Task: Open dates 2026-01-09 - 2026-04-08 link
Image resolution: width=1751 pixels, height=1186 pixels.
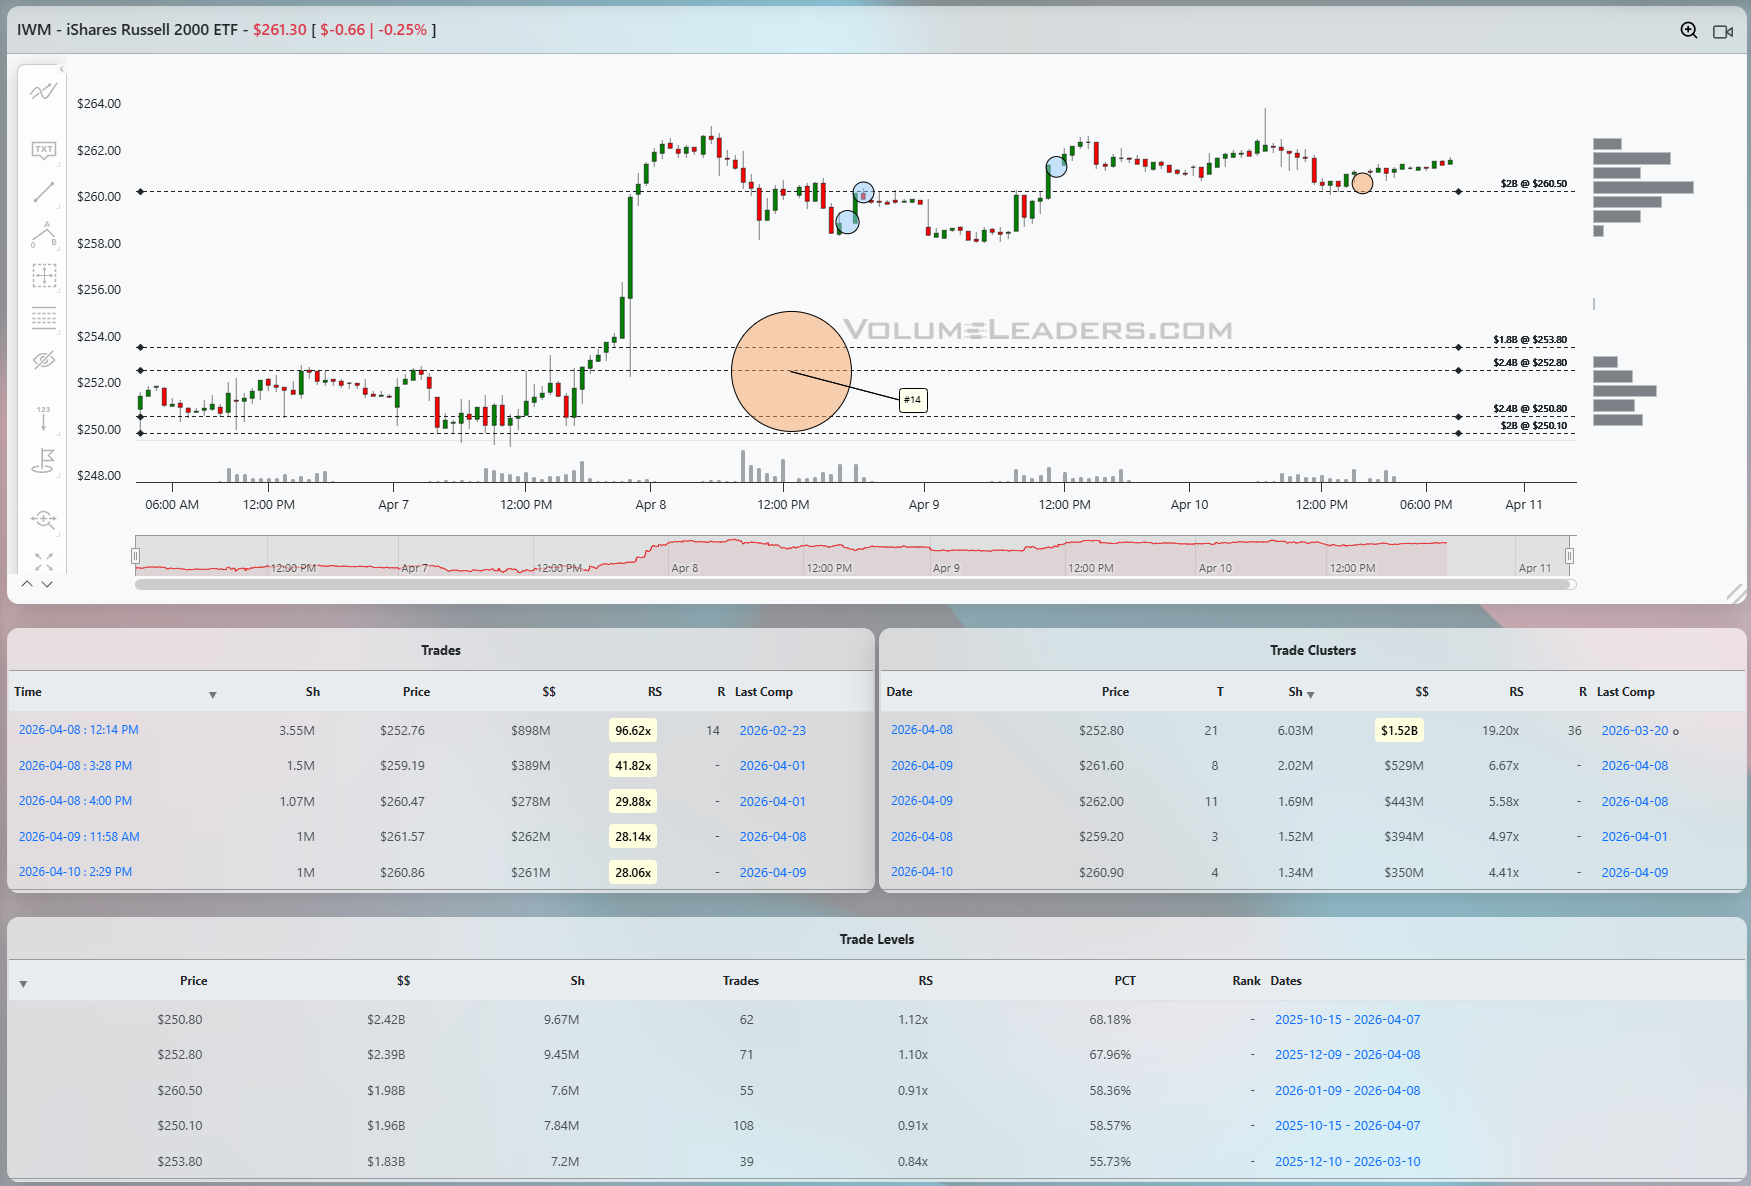Action: (x=1347, y=1091)
